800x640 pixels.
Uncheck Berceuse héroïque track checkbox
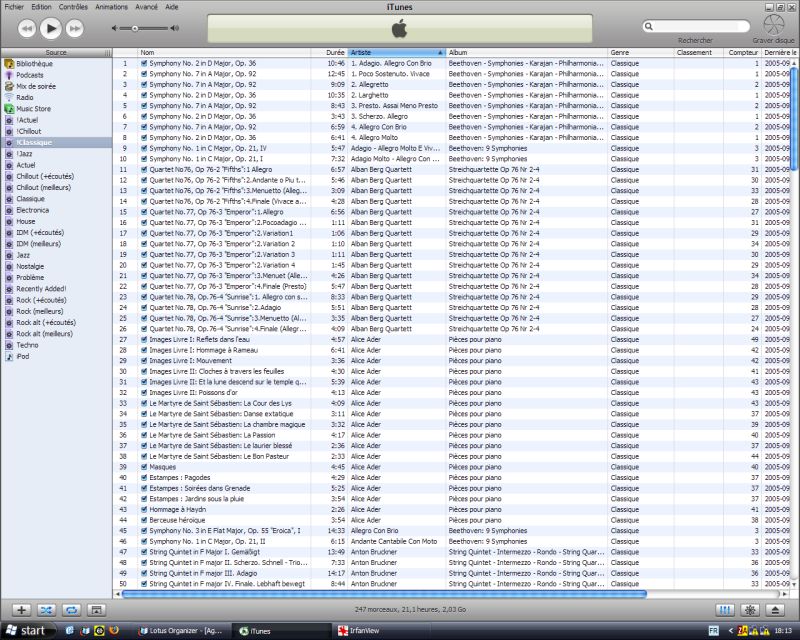(144, 519)
